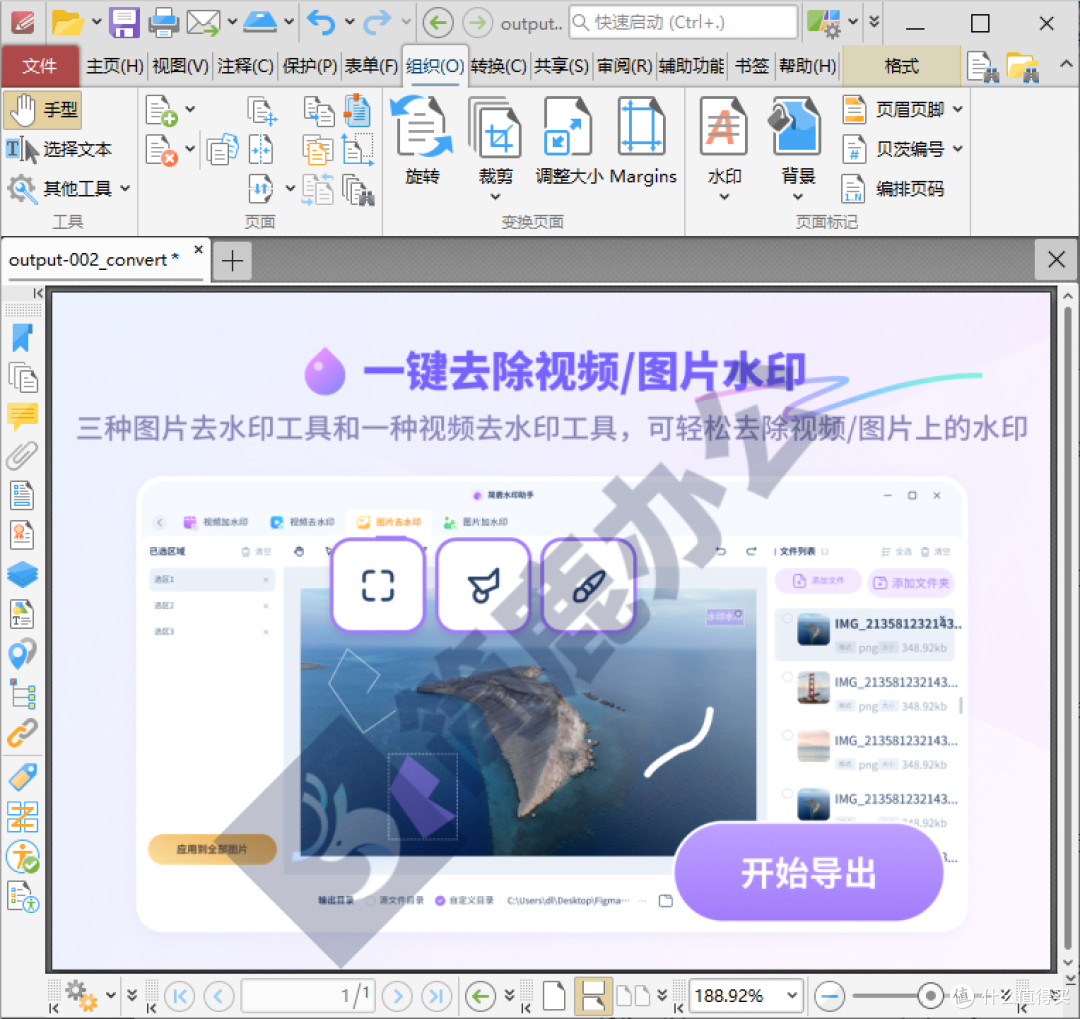Image resolution: width=1080 pixels, height=1019 pixels.
Task: Open the layers side panel
Action: click(x=22, y=574)
